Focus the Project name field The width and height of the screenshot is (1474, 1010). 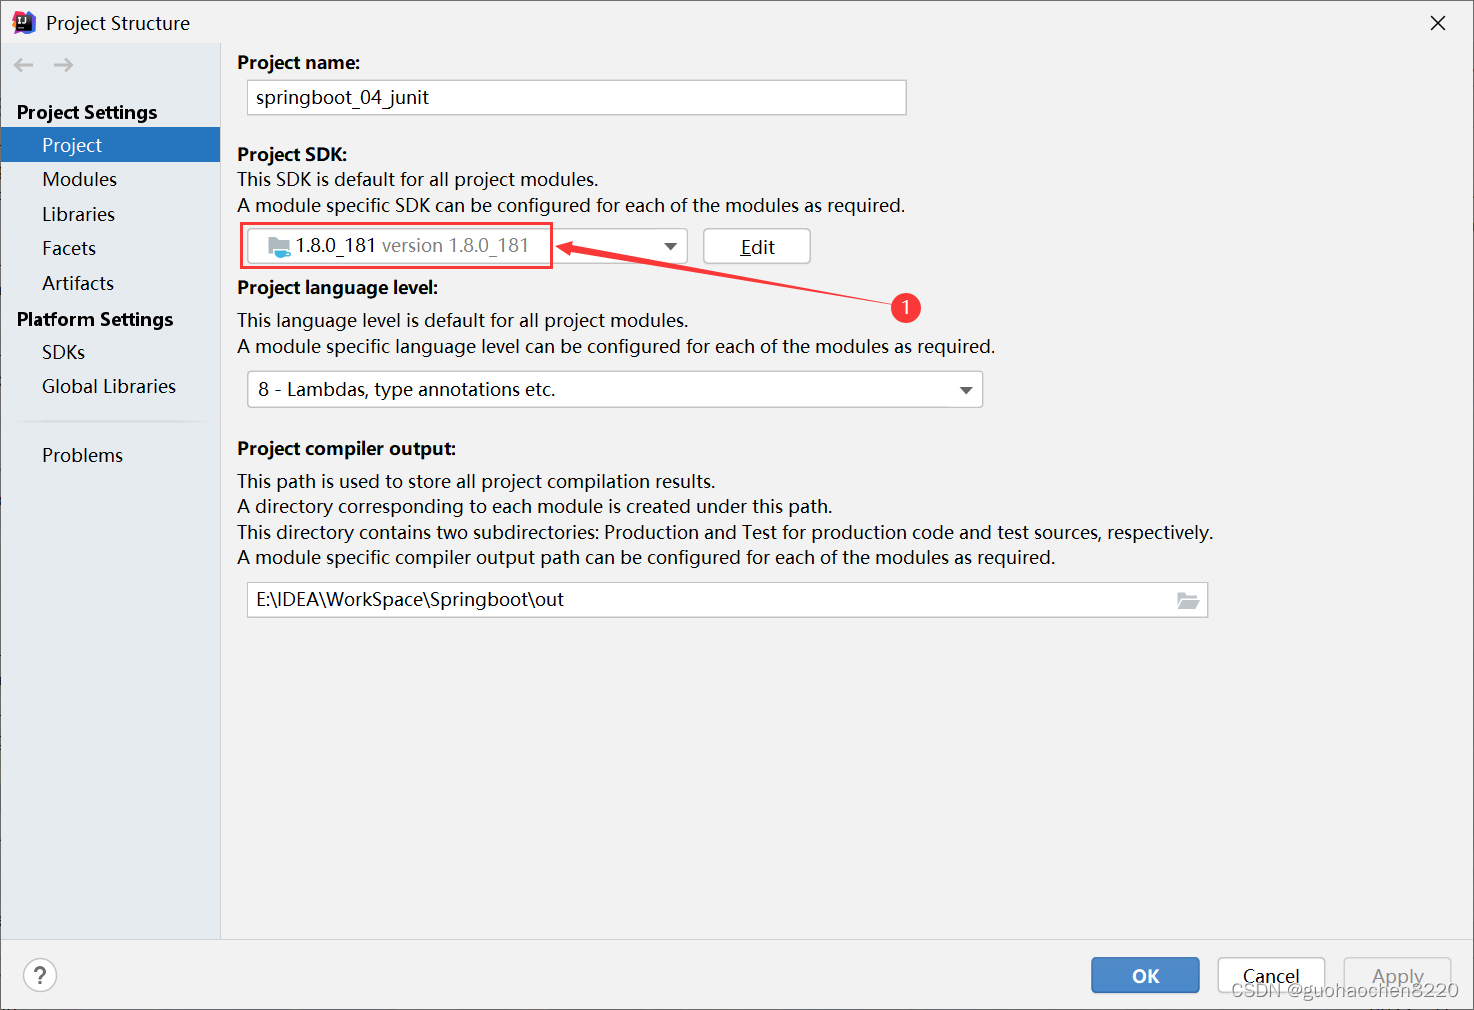pos(576,98)
